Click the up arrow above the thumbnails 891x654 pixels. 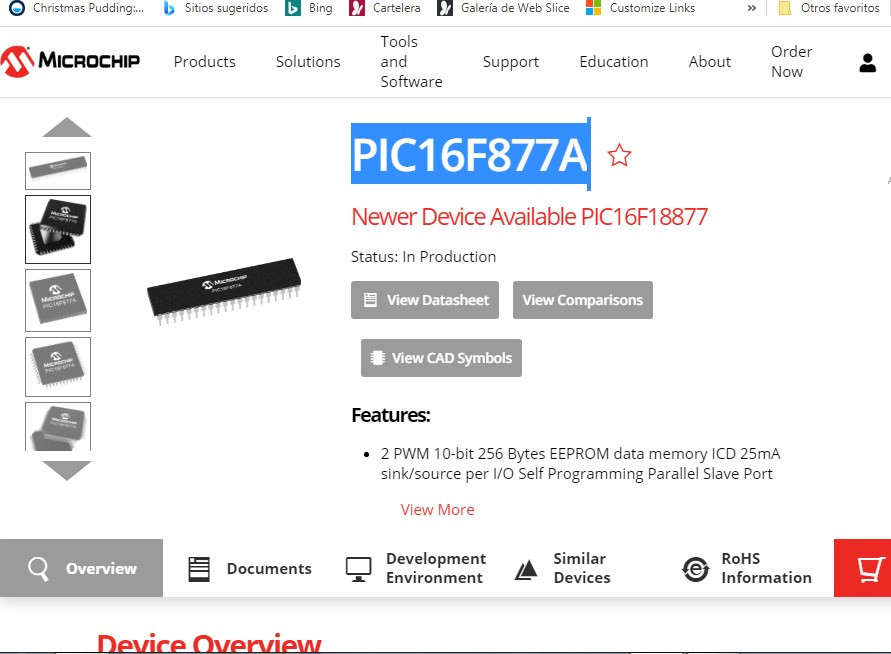pos(66,127)
